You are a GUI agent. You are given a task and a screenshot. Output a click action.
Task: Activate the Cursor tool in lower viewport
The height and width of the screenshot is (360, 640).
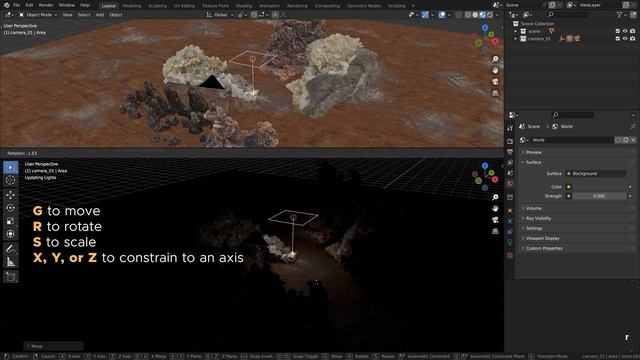pos(11,180)
